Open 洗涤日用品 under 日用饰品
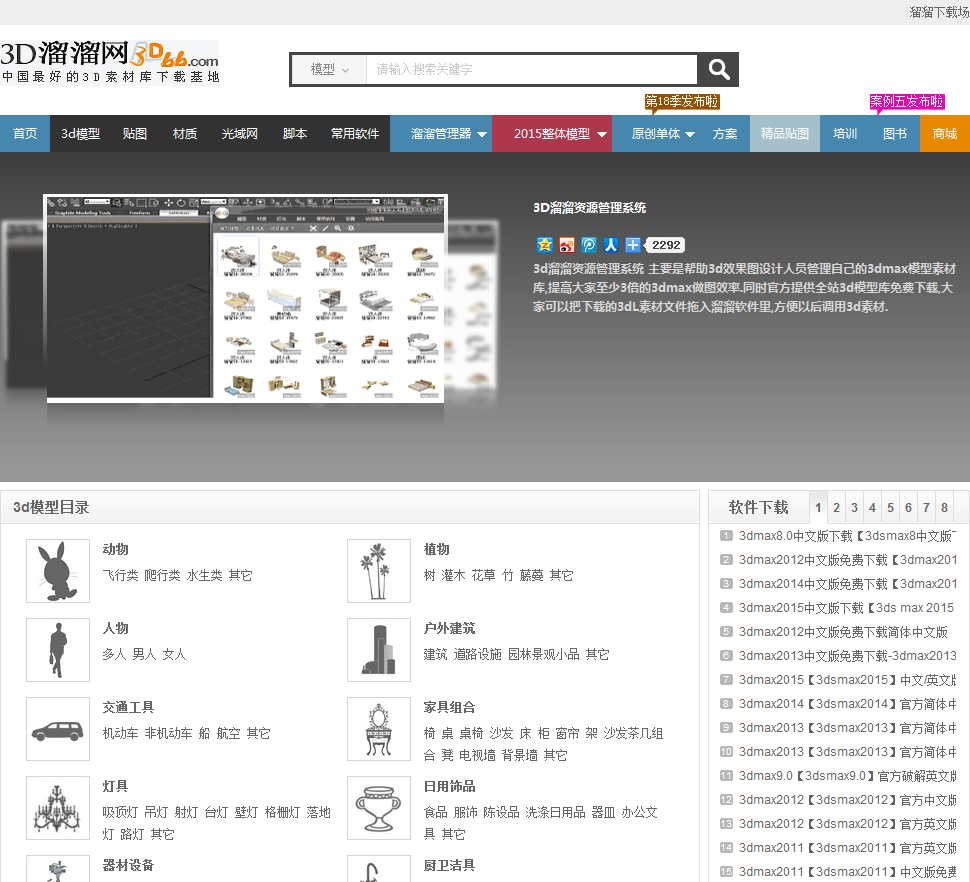This screenshot has width=970, height=882. point(555,812)
